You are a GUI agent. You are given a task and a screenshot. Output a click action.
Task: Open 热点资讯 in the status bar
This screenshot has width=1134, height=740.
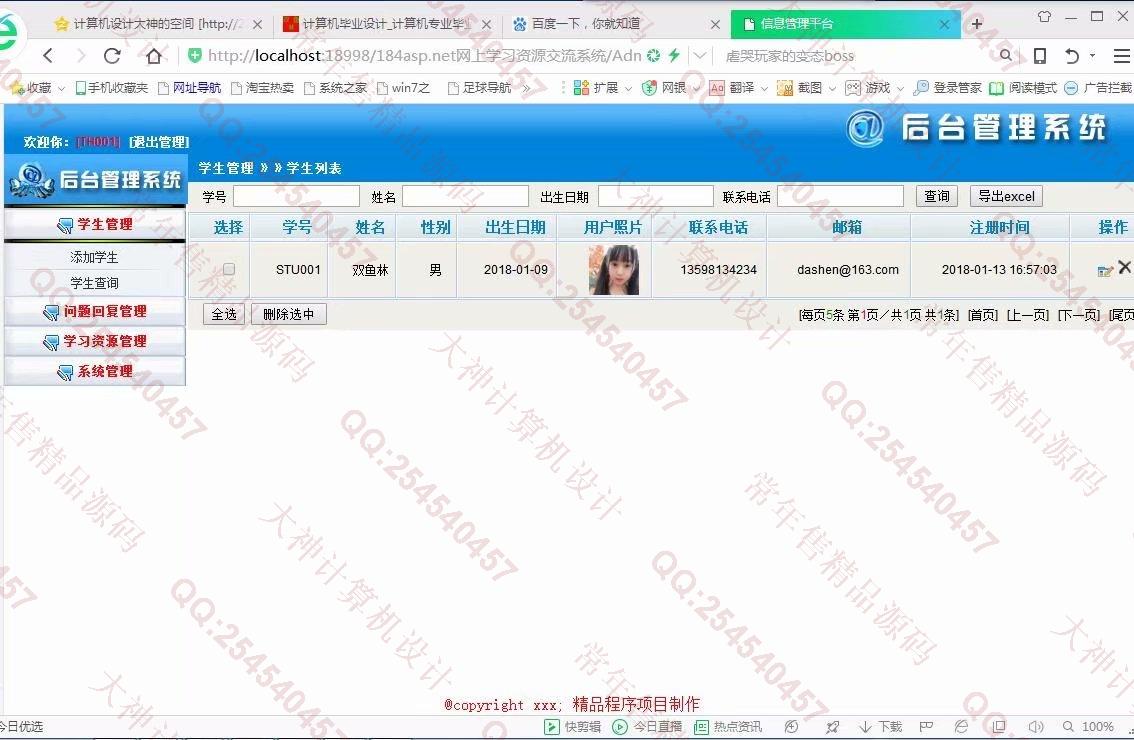[x=728, y=726]
